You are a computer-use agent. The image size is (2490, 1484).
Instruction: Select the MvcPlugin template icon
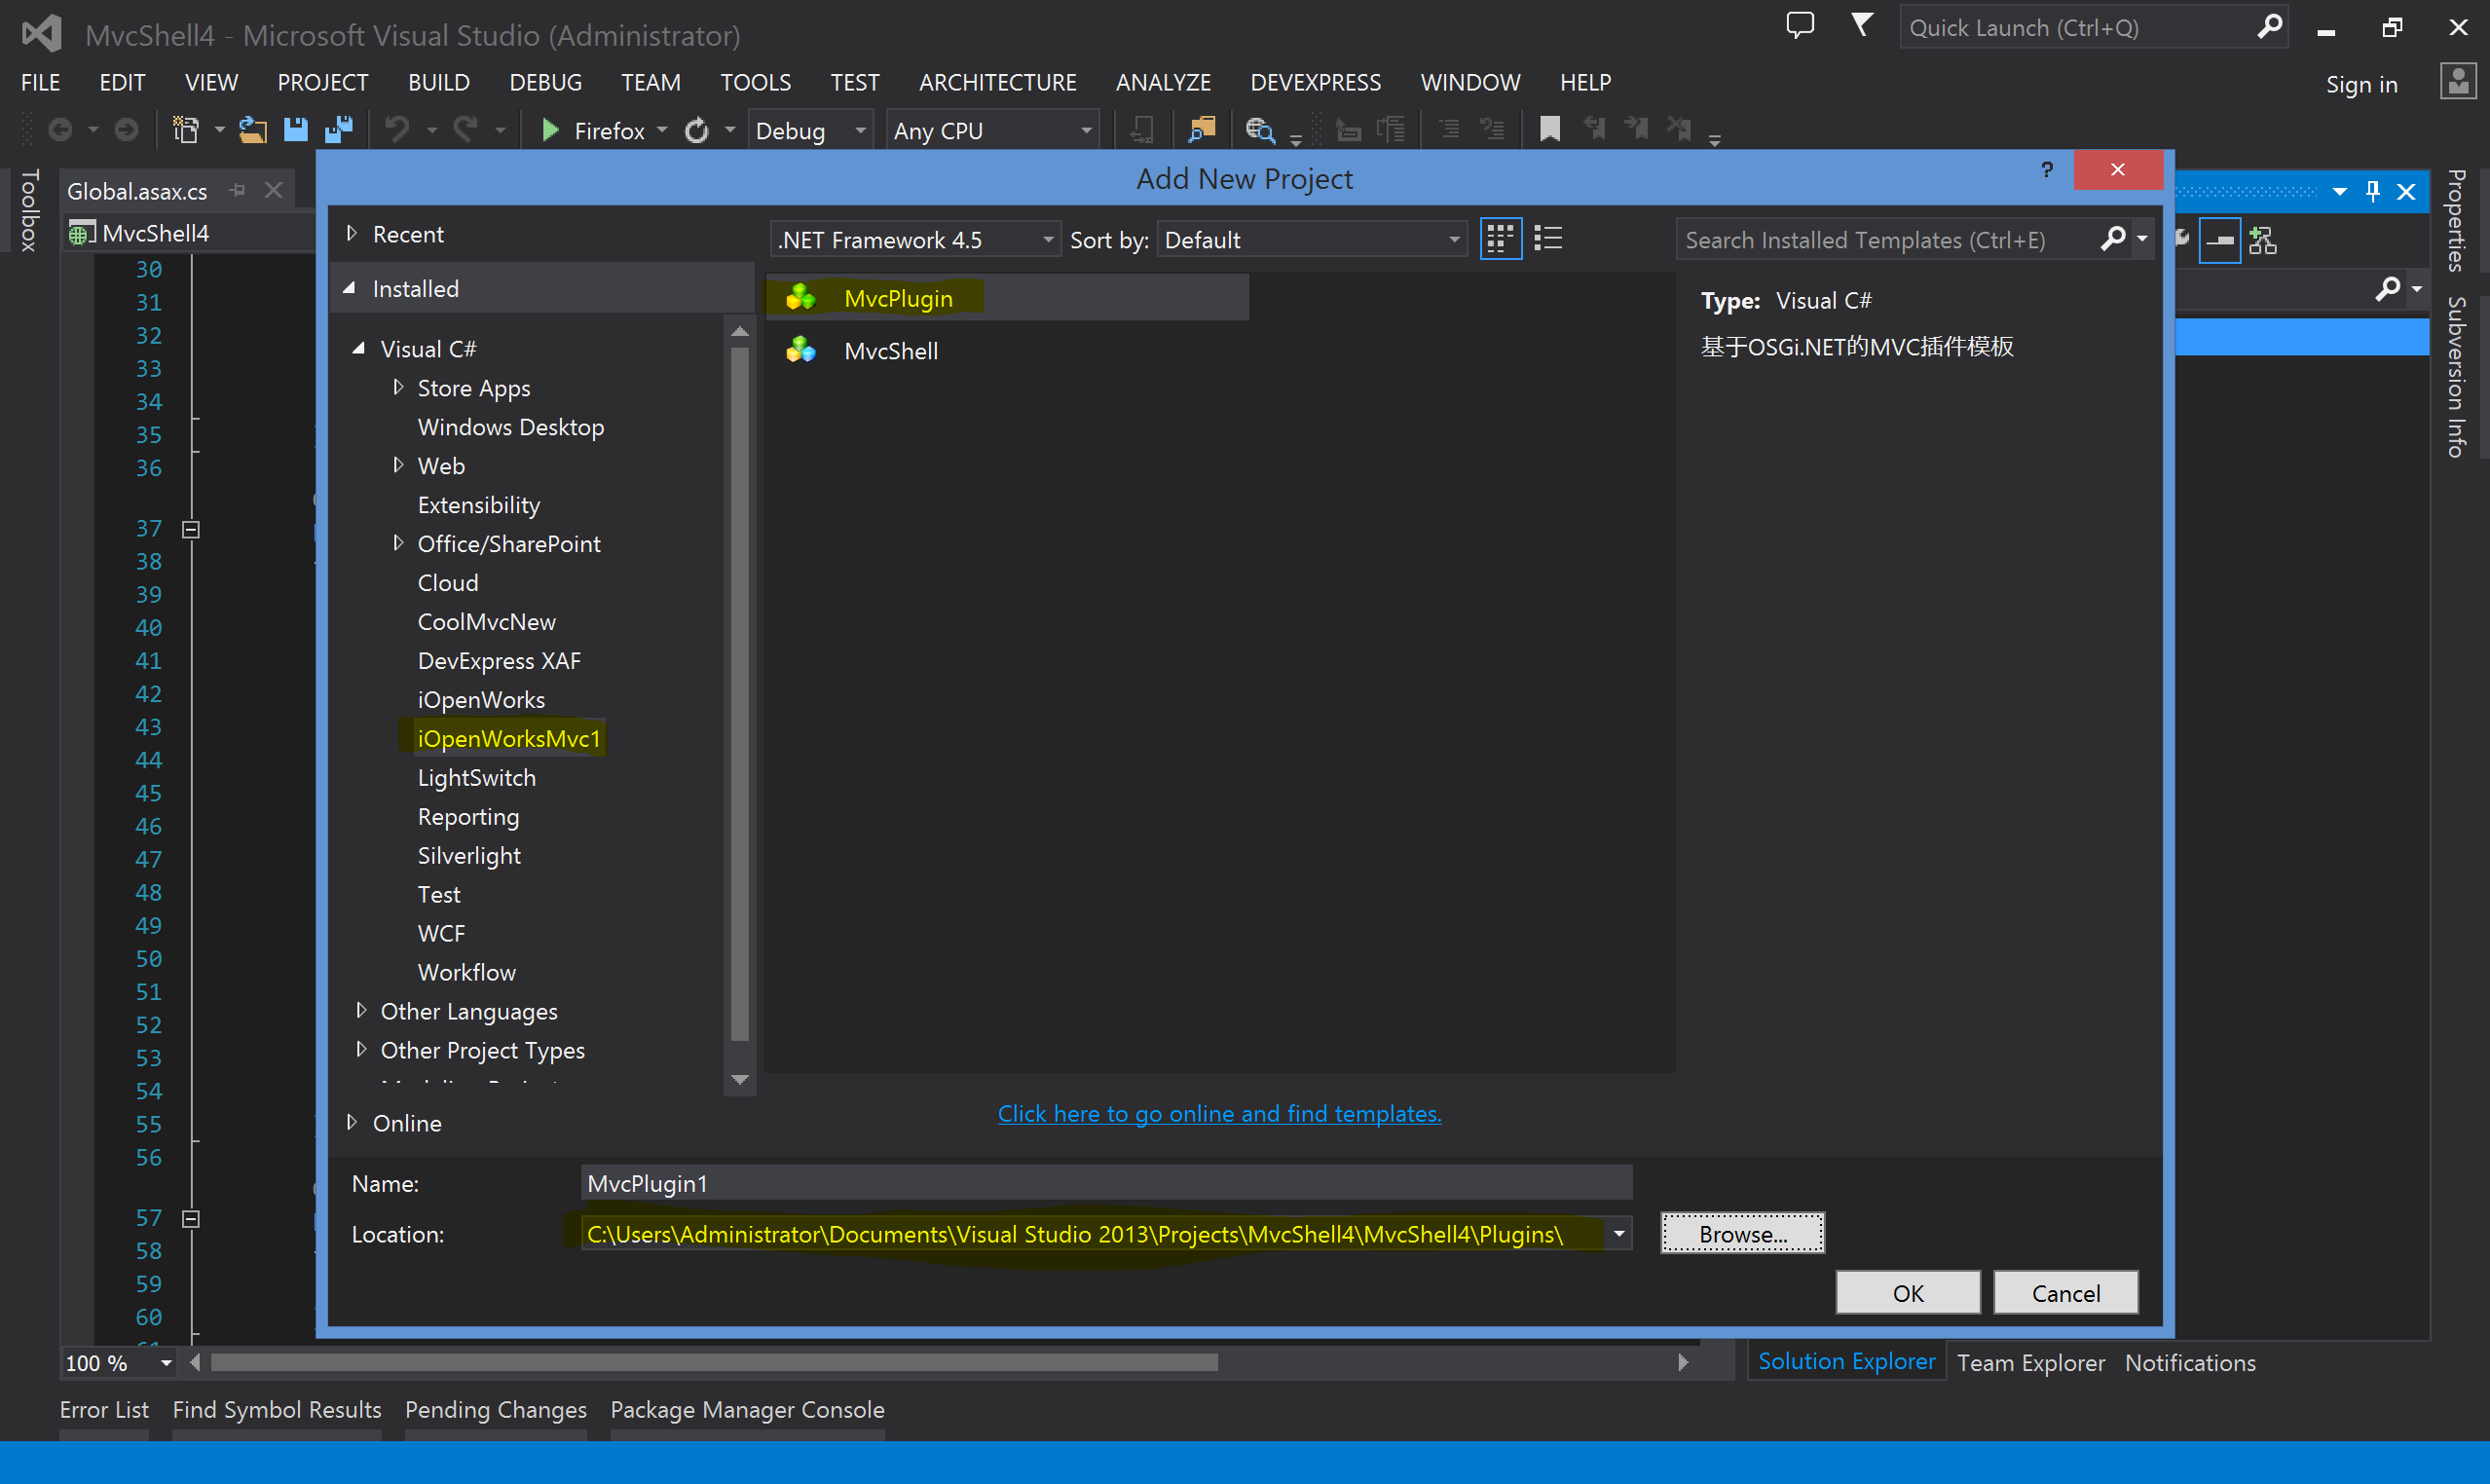click(800, 298)
